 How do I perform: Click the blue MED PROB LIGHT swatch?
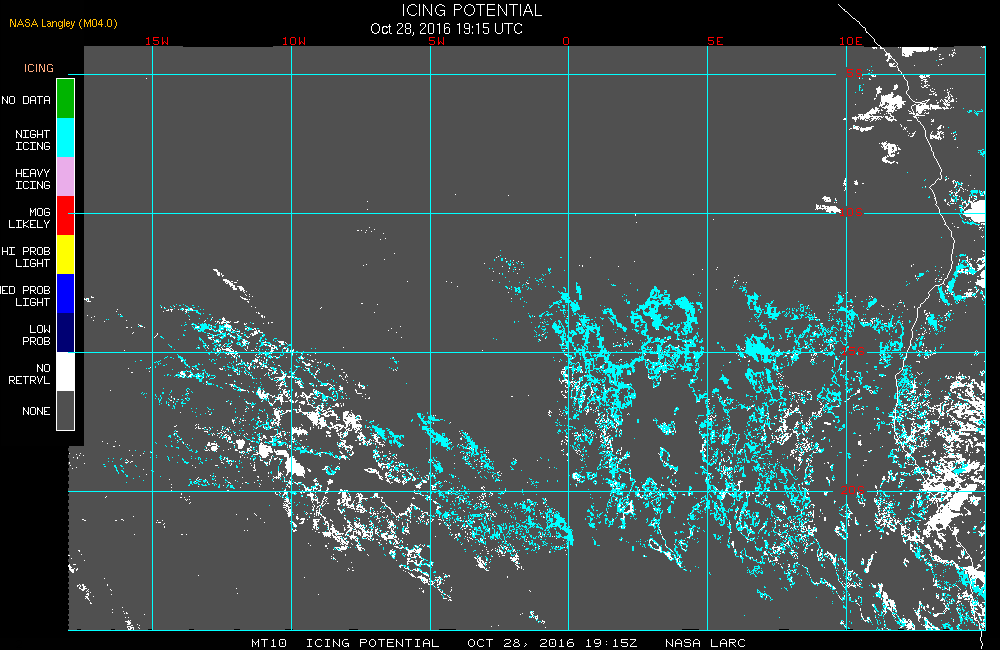coord(66,293)
